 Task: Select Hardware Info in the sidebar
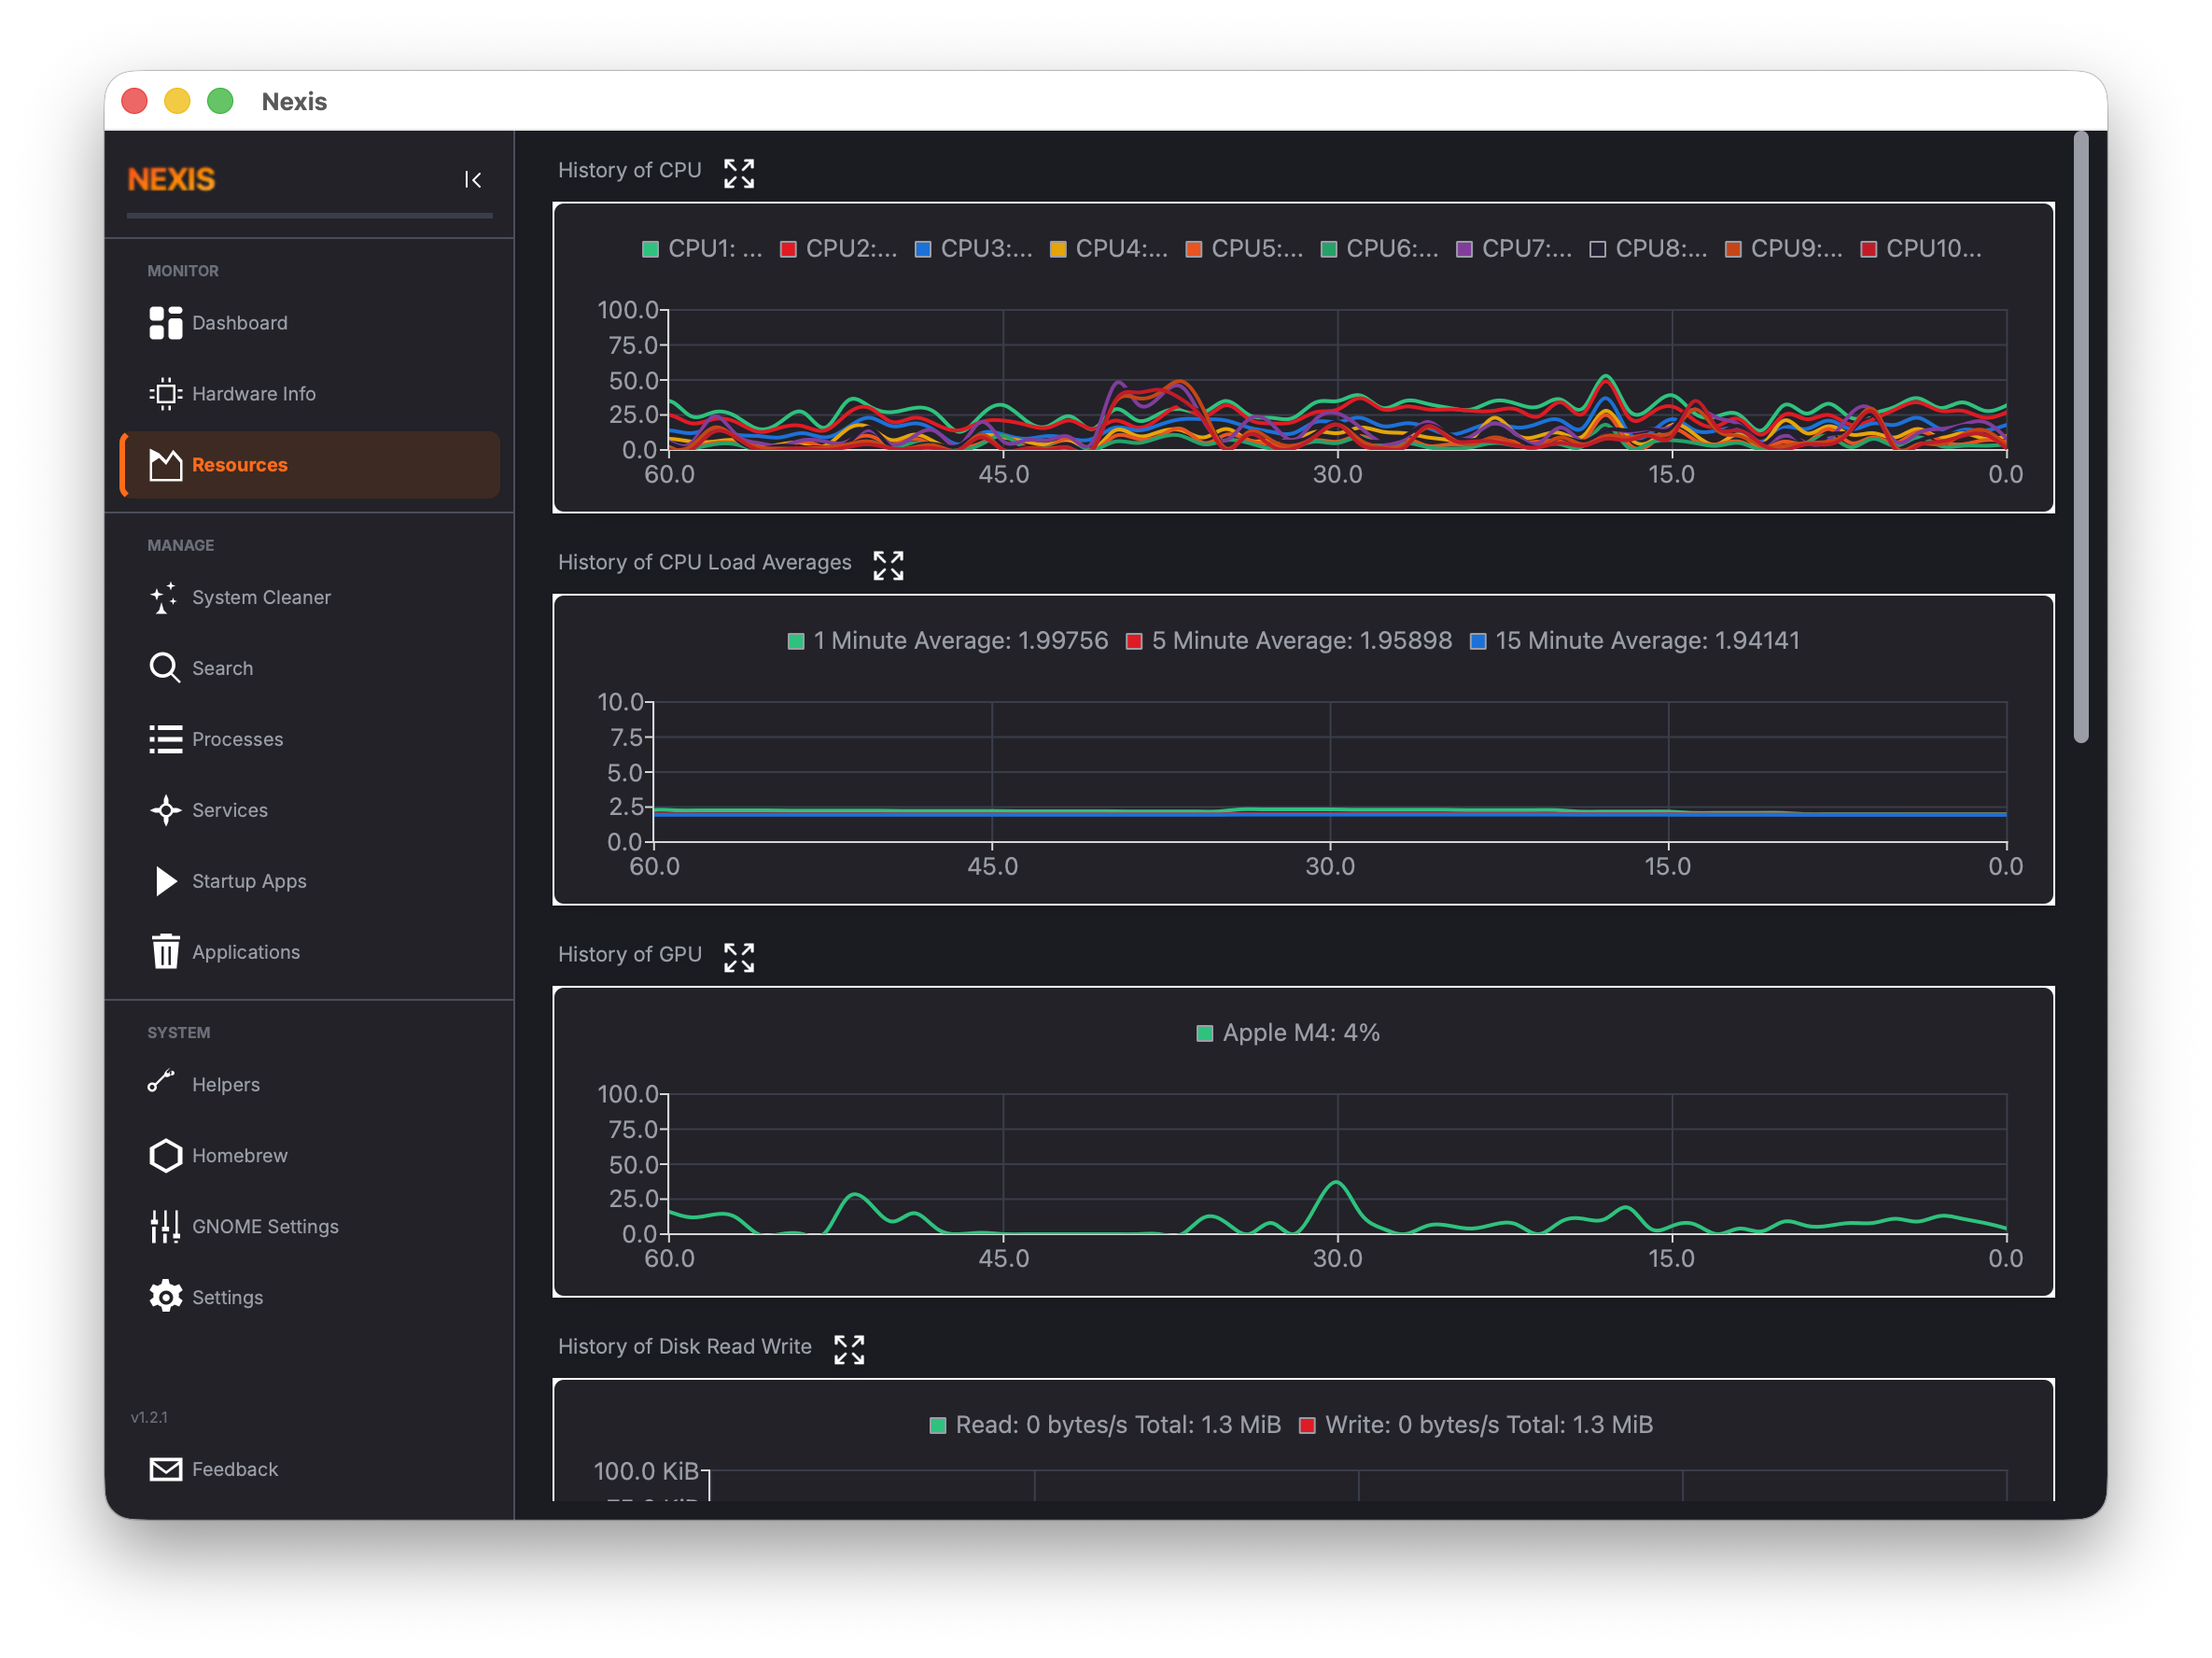coord(254,393)
